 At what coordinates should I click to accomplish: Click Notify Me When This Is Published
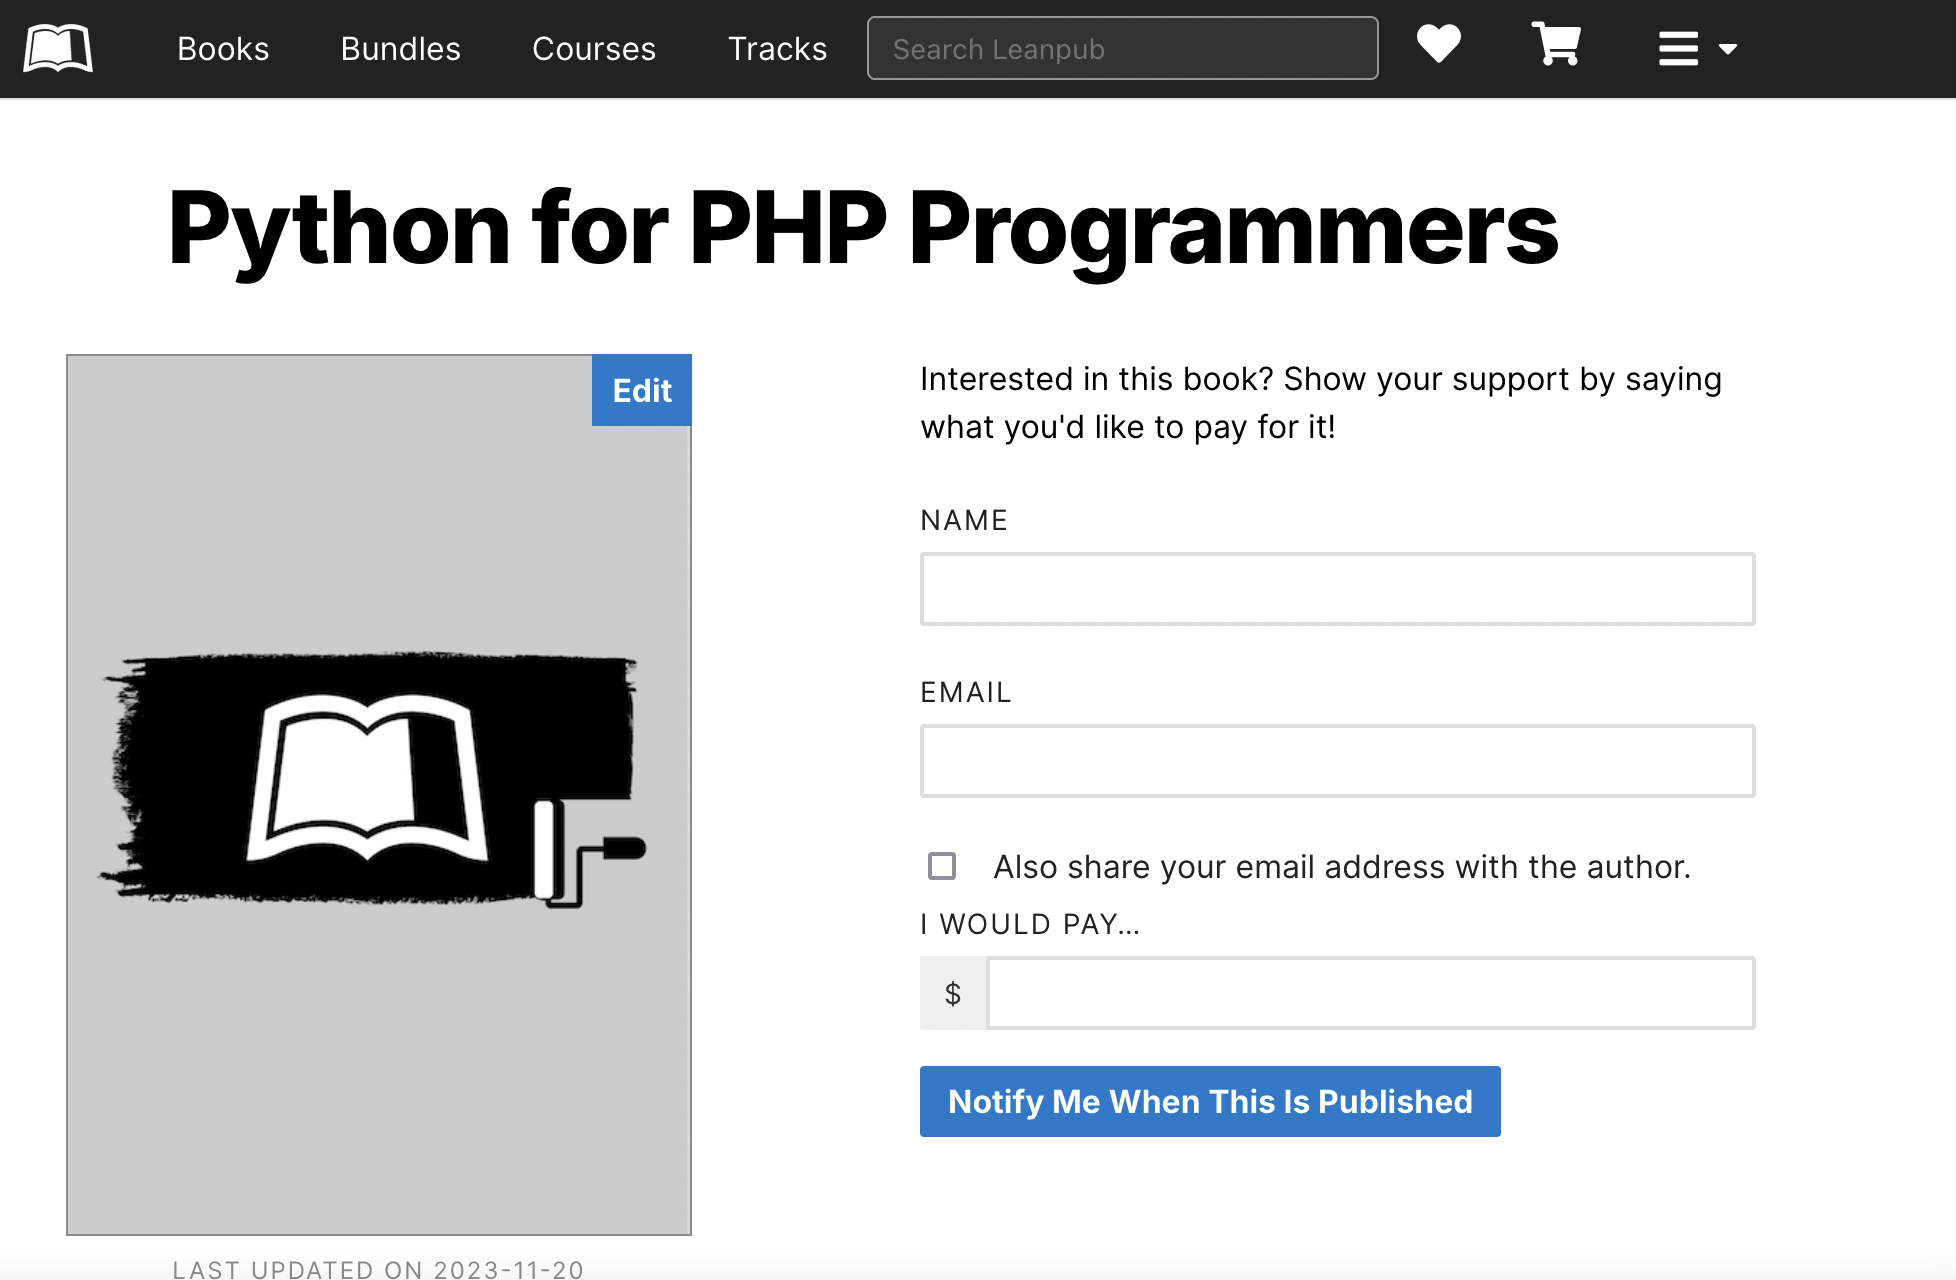(1210, 1101)
